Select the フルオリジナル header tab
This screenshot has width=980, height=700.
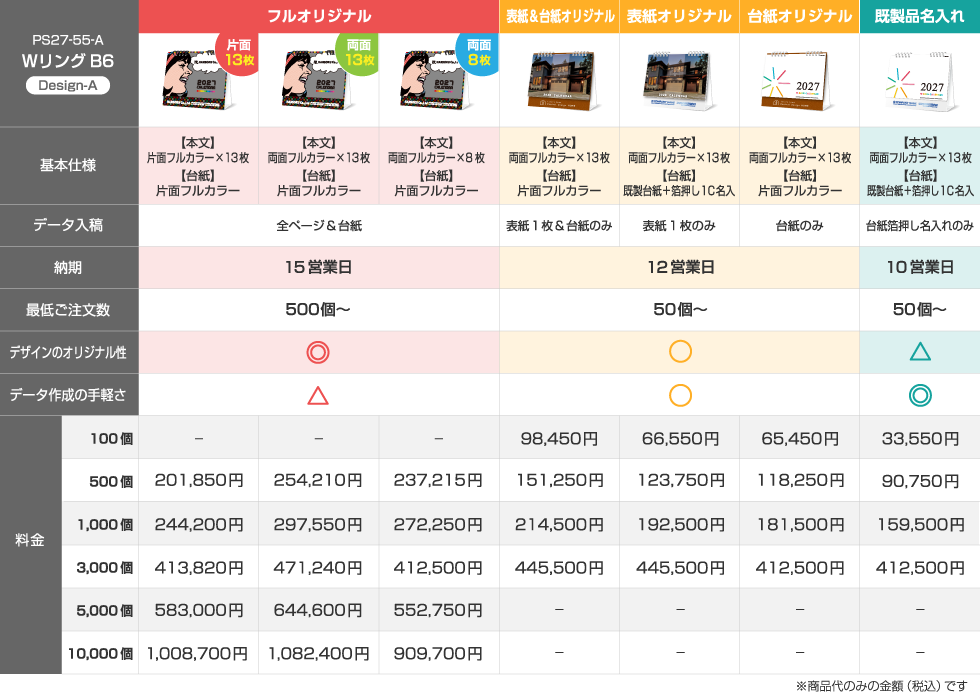tap(319, 16)
